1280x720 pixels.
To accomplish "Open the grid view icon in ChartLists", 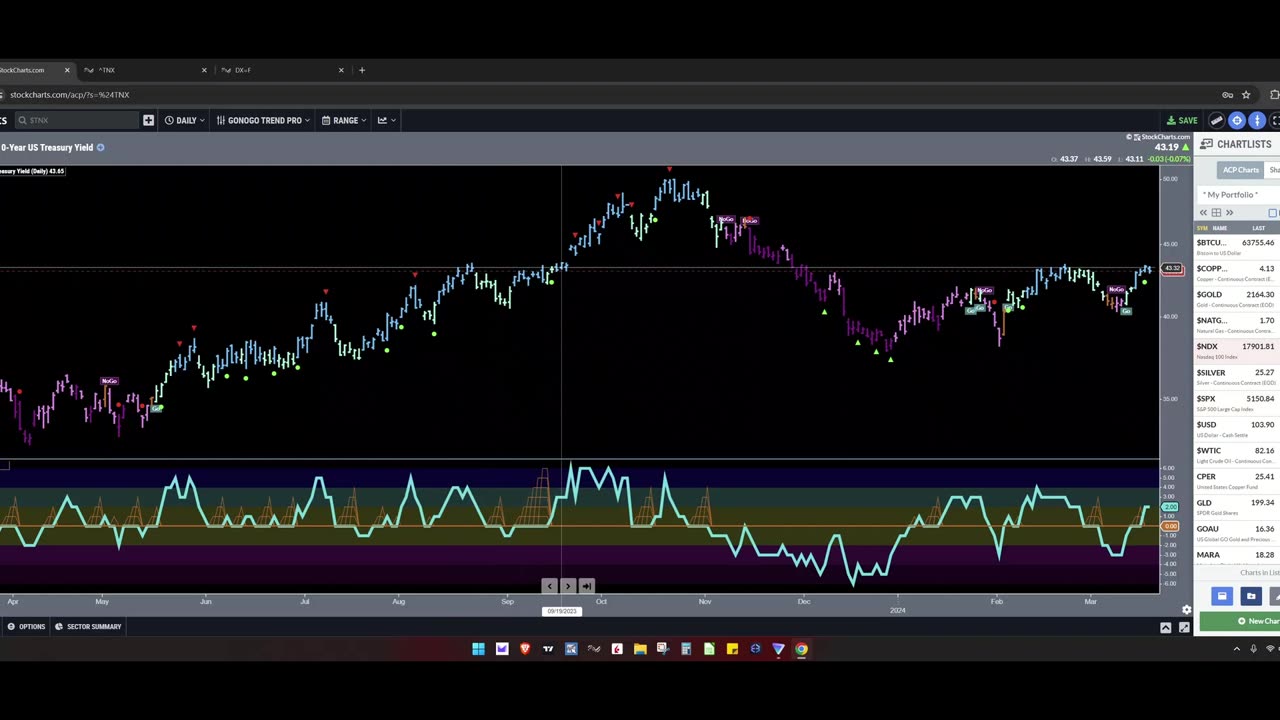I will click(x=1216, y=213).
